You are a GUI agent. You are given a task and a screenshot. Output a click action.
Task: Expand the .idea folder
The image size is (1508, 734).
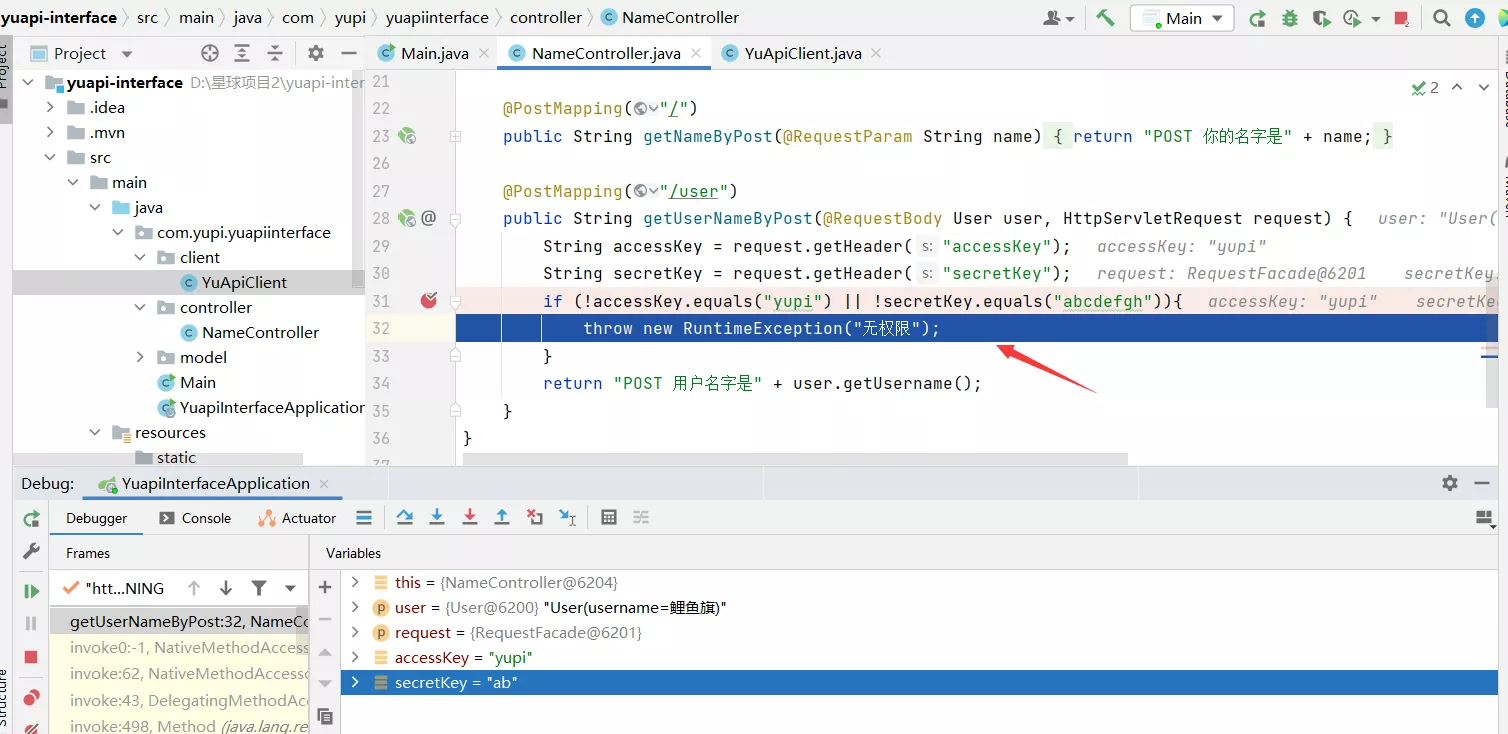50,107
